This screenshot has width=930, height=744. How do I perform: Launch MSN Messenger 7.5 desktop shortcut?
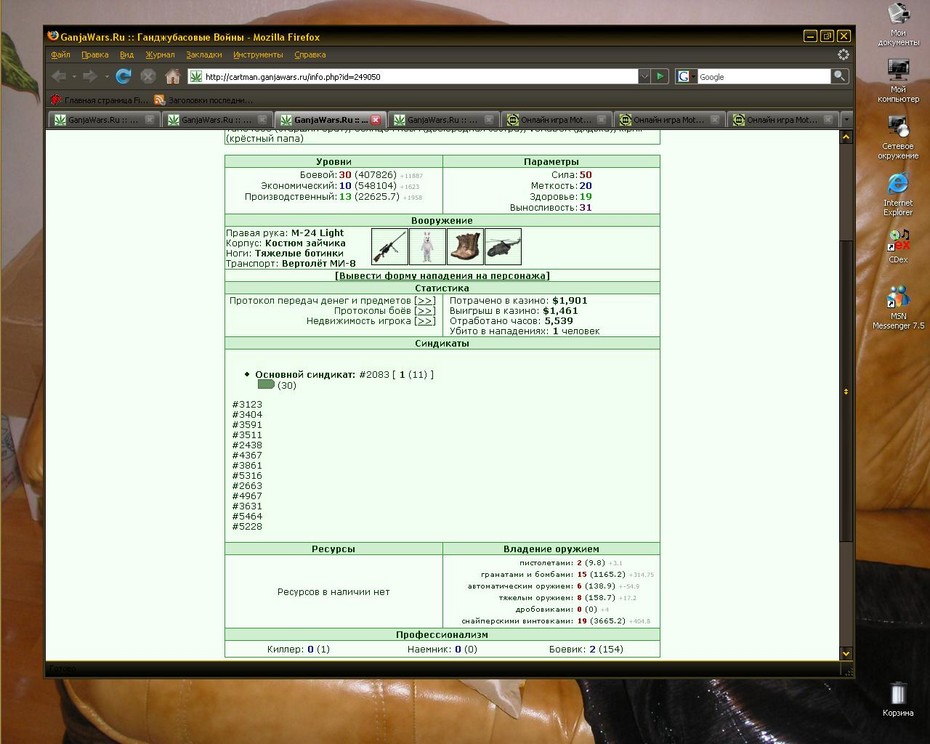click(898, 307)
